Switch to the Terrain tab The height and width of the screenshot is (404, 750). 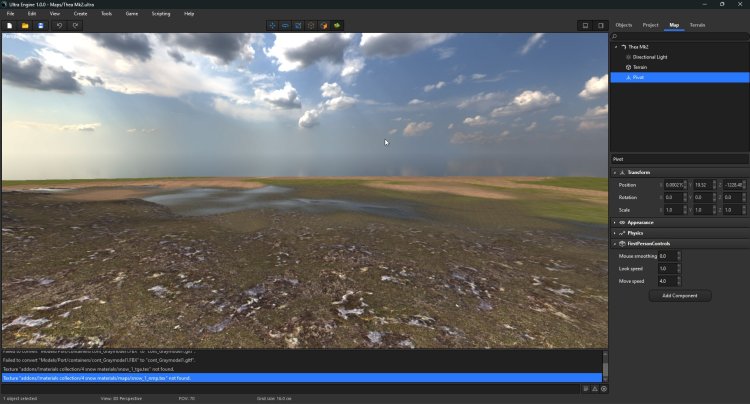coord(697,24)
